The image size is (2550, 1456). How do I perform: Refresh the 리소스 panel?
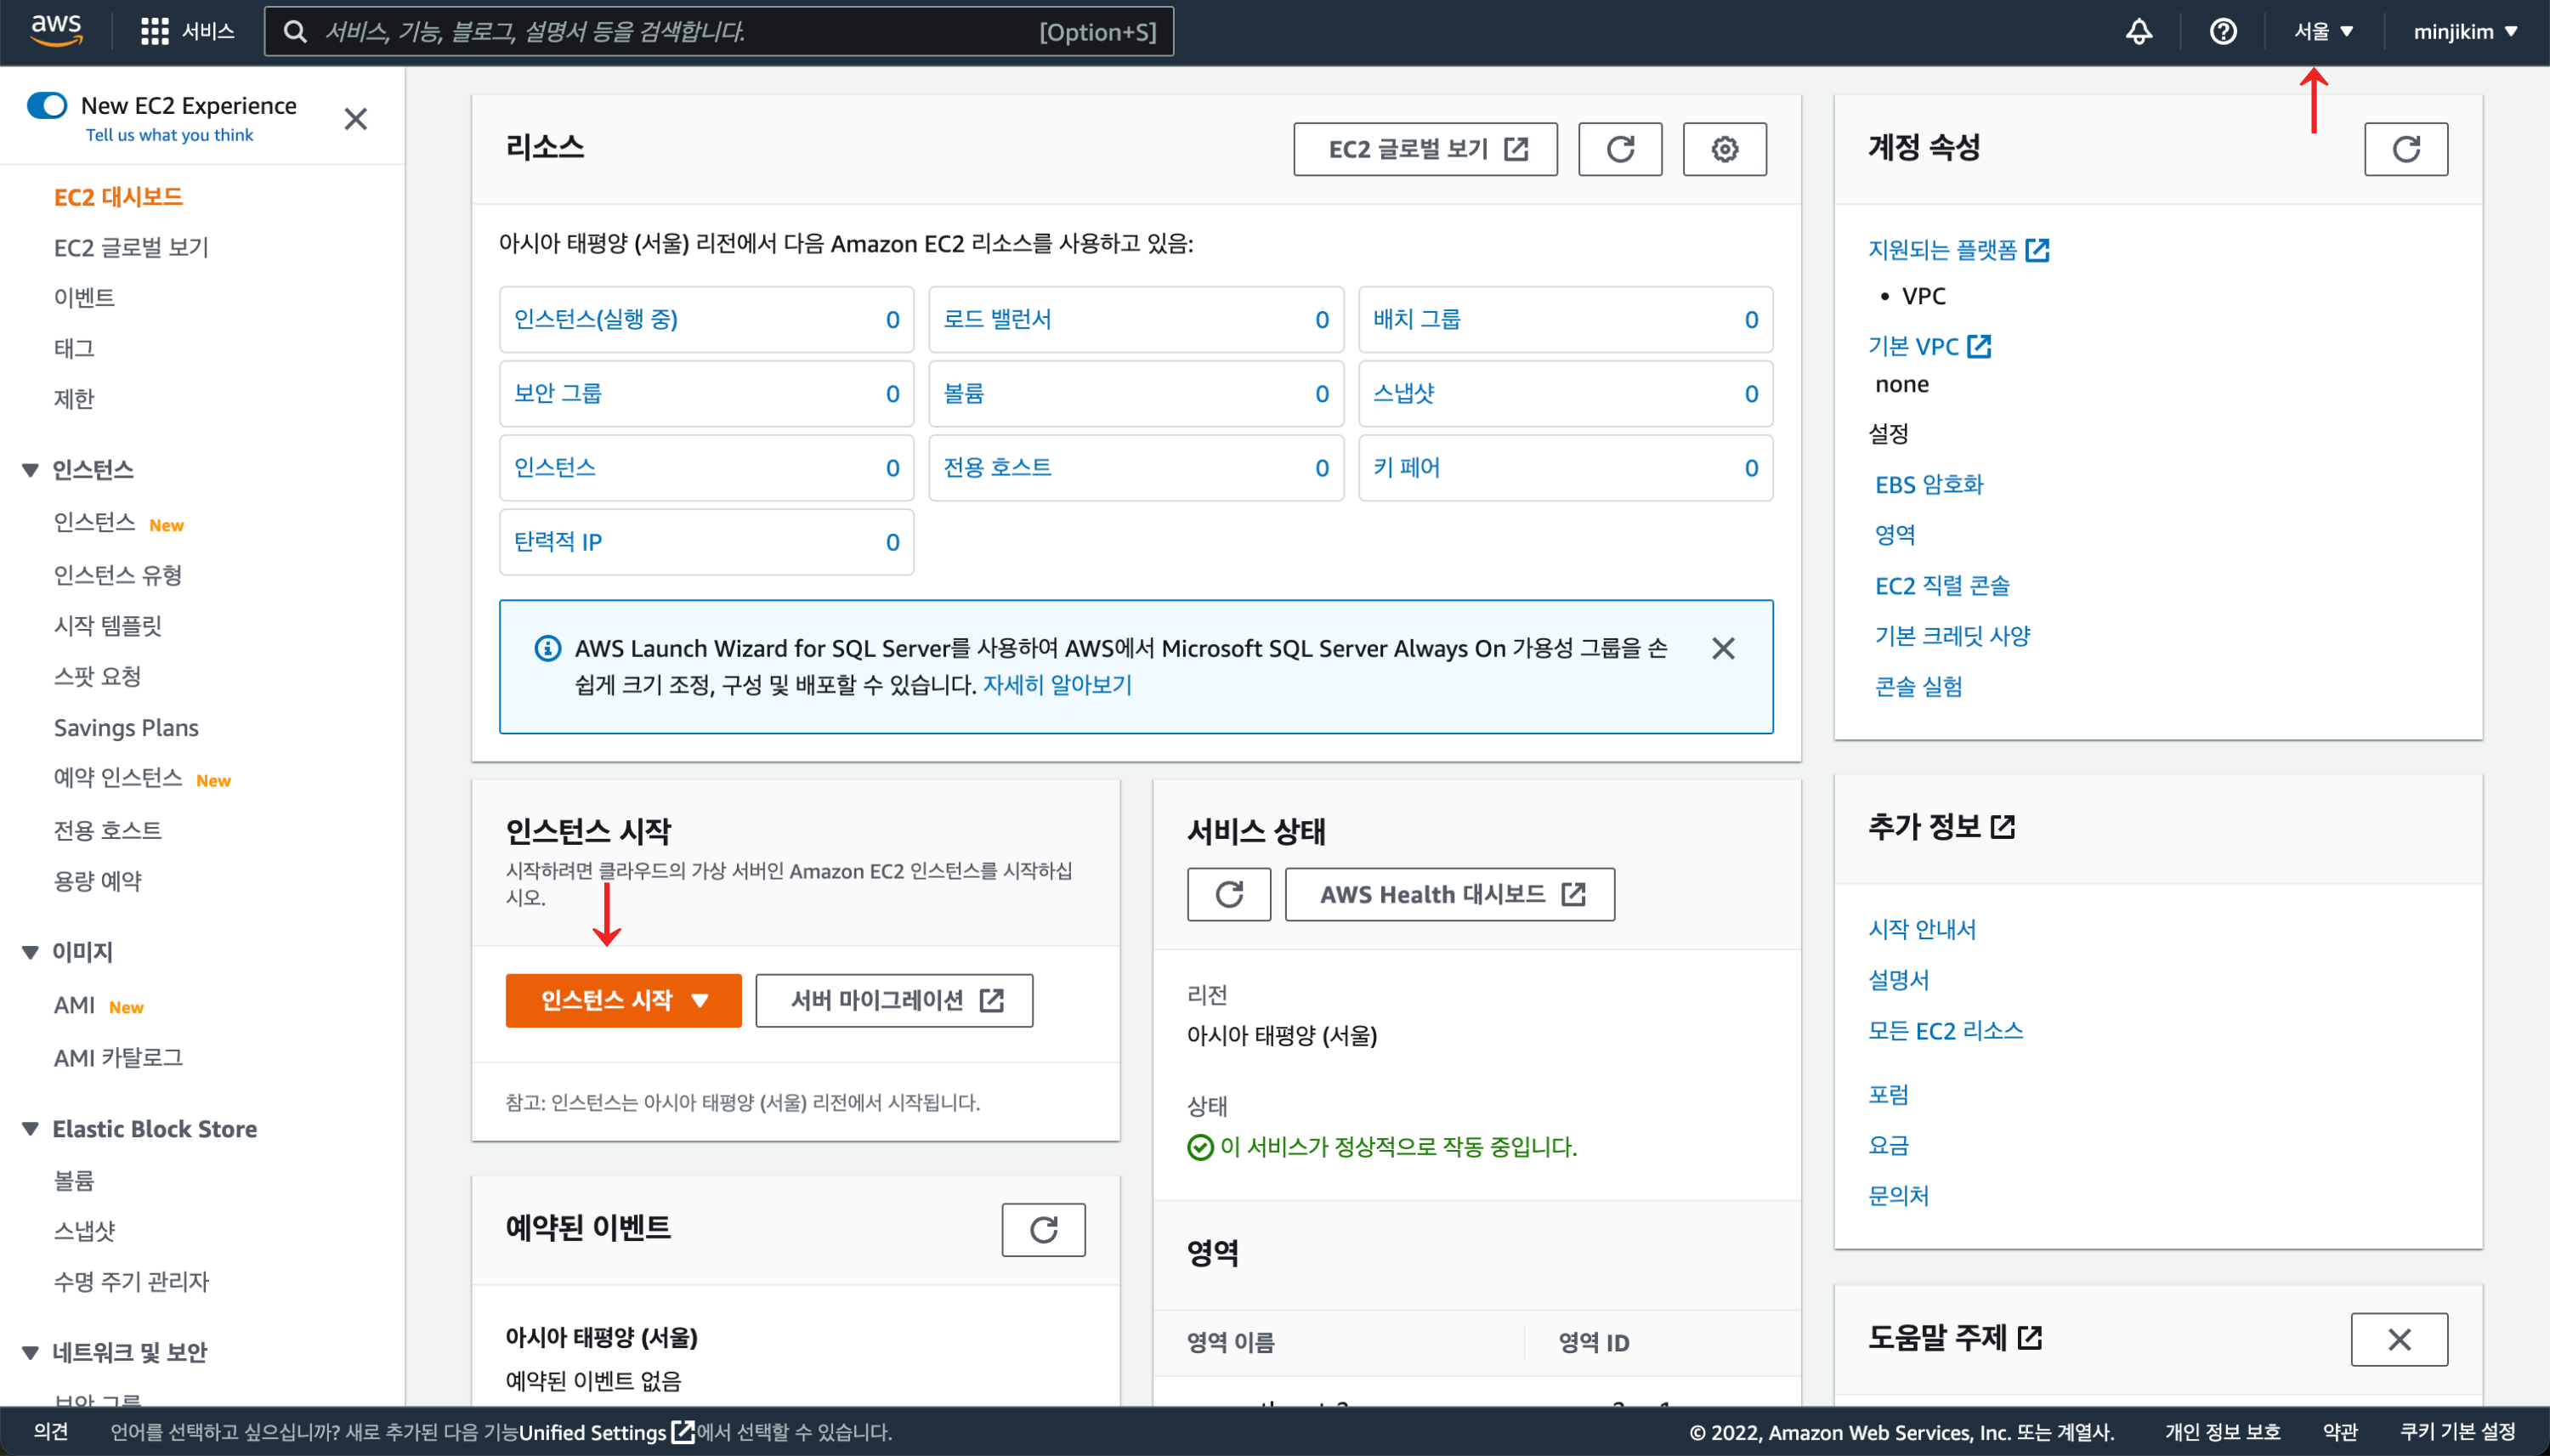coord(1619,149)
